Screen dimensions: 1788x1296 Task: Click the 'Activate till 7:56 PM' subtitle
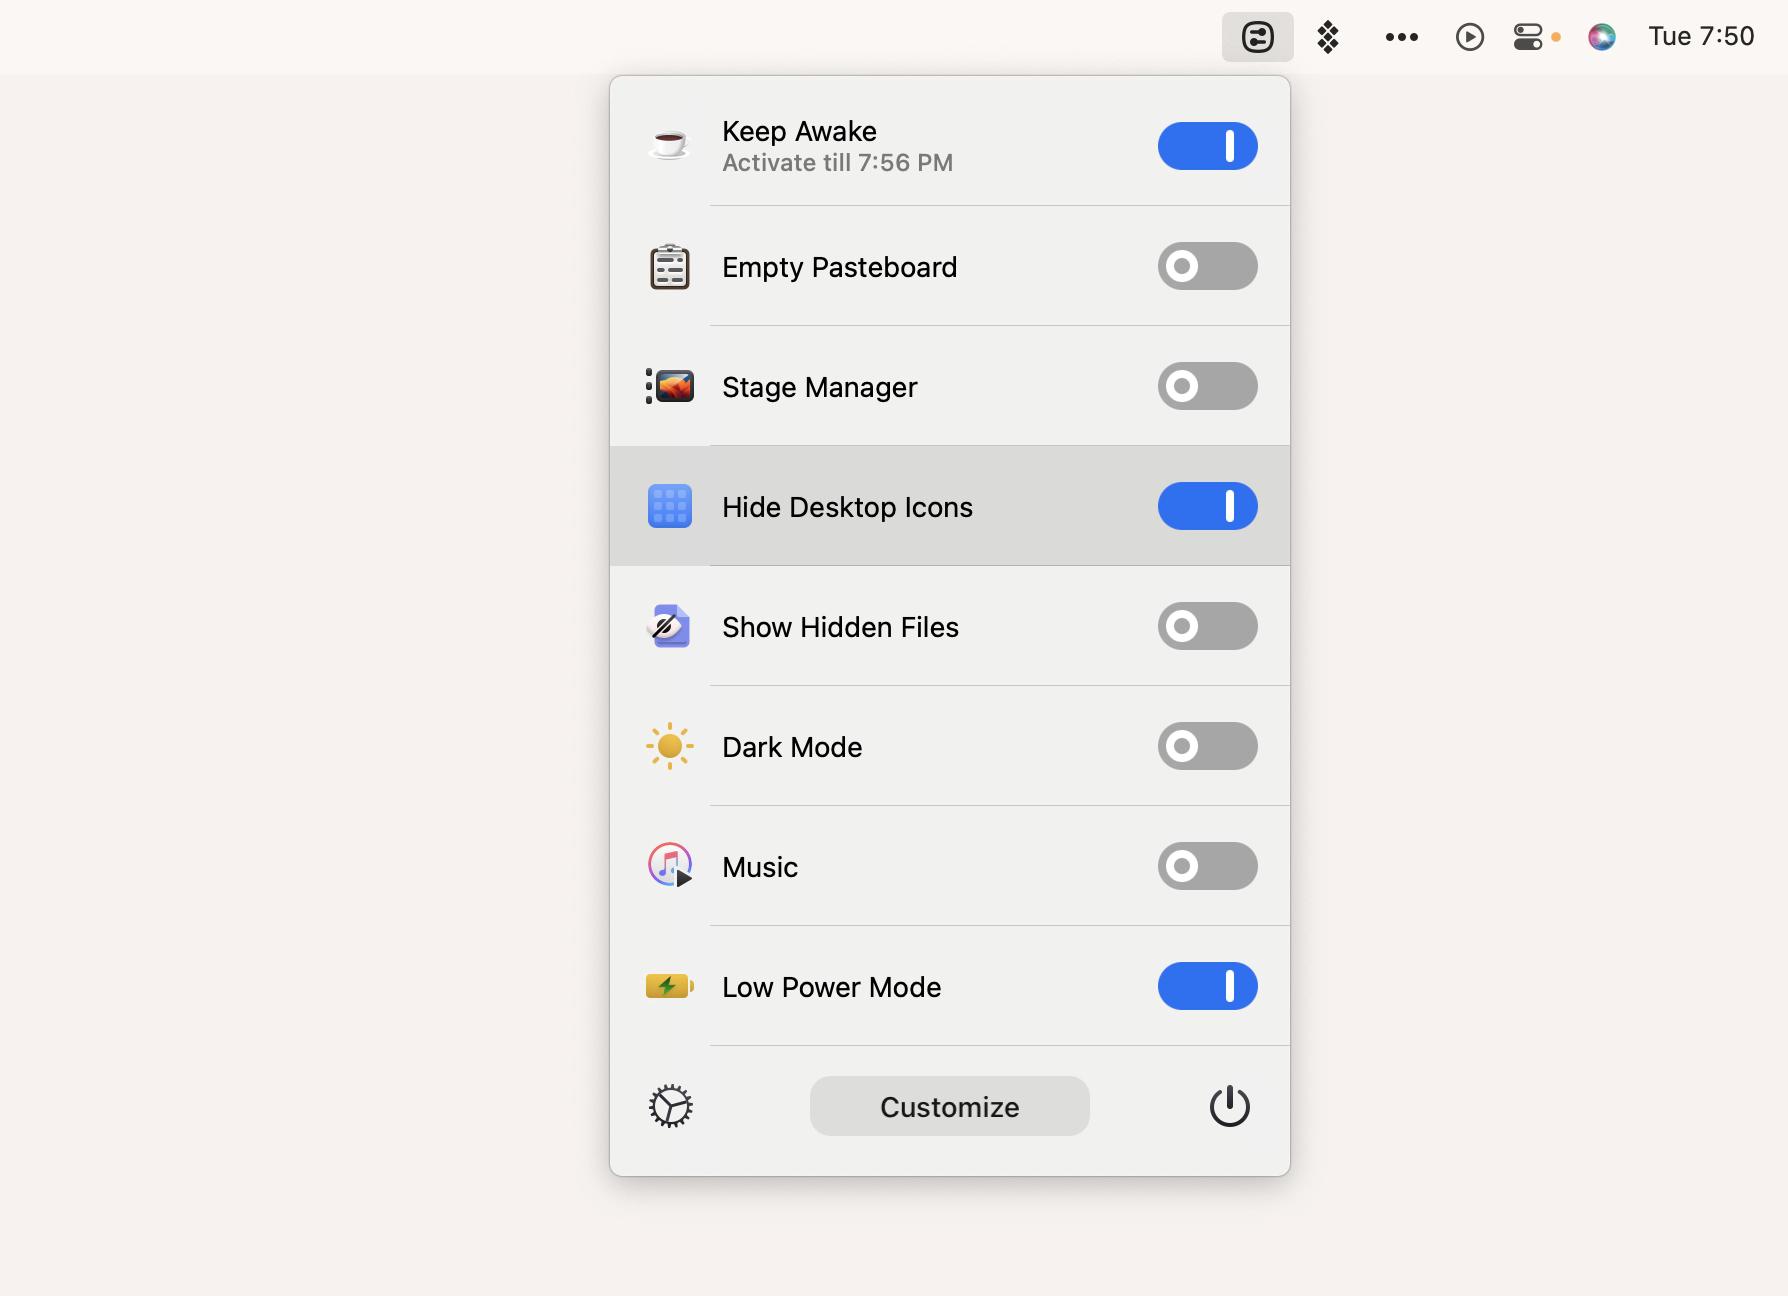click(837, 163)
